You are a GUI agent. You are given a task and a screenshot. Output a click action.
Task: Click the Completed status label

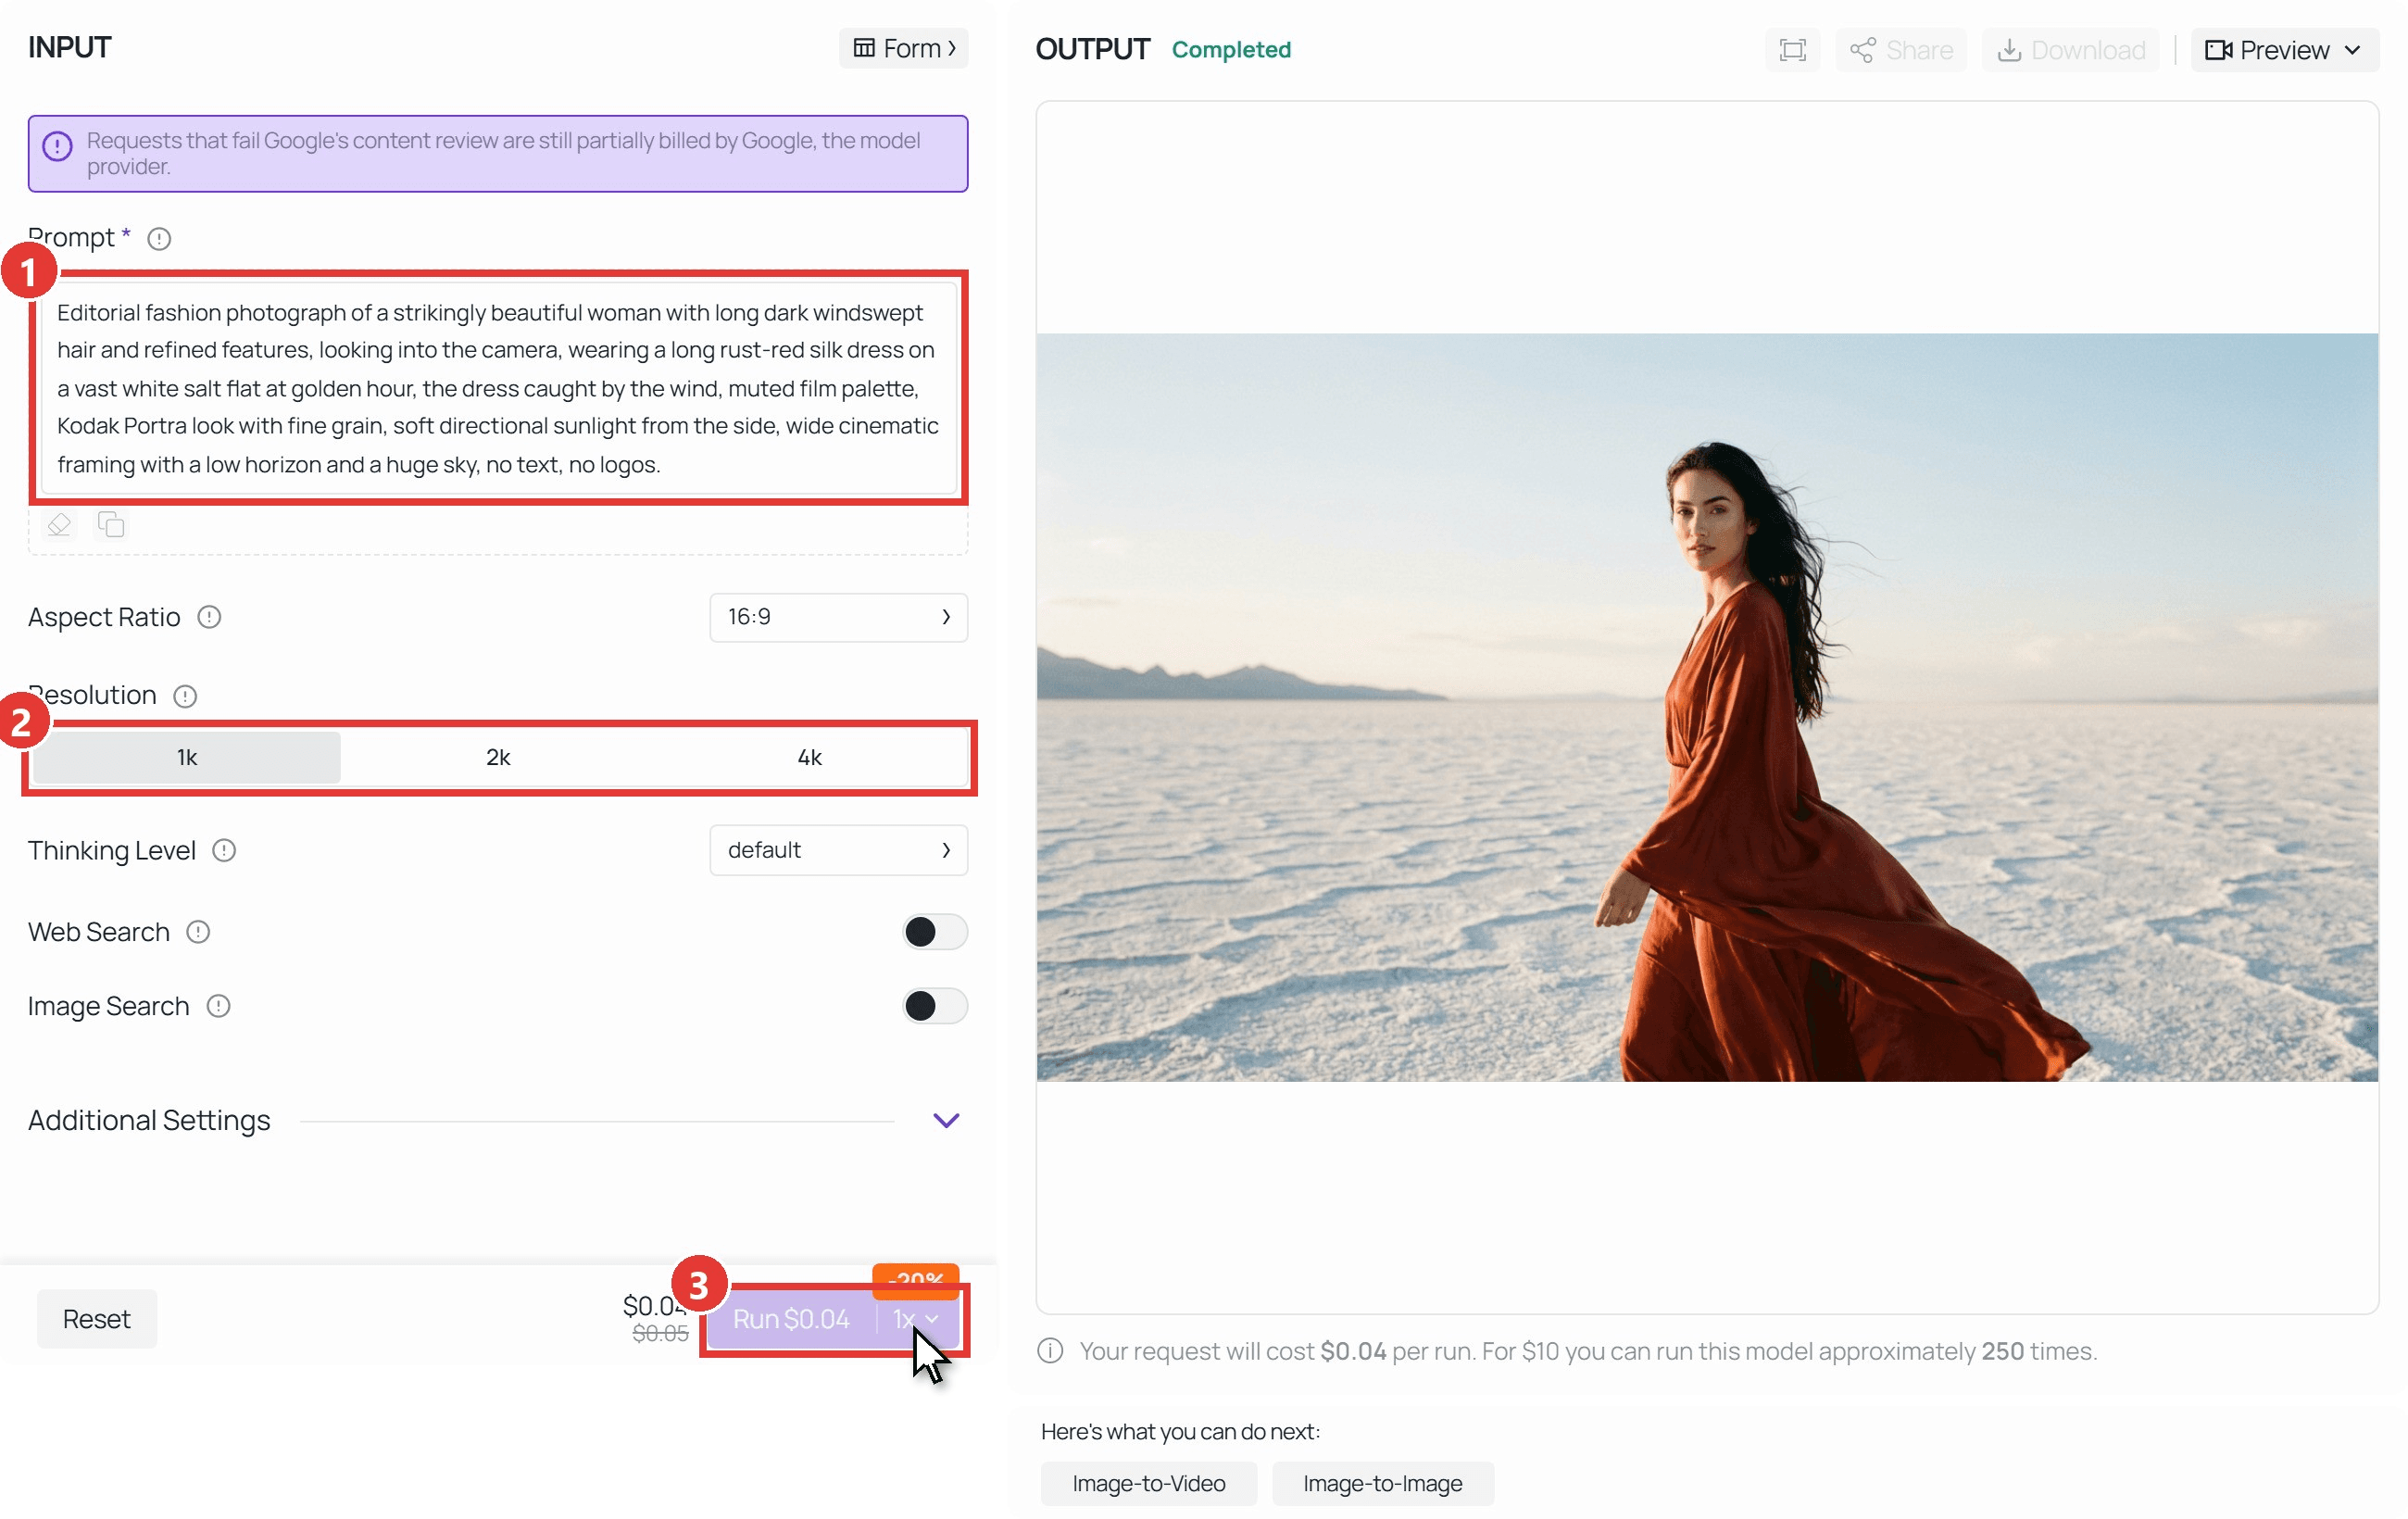pyautogui.click(x=1231, y=50)
